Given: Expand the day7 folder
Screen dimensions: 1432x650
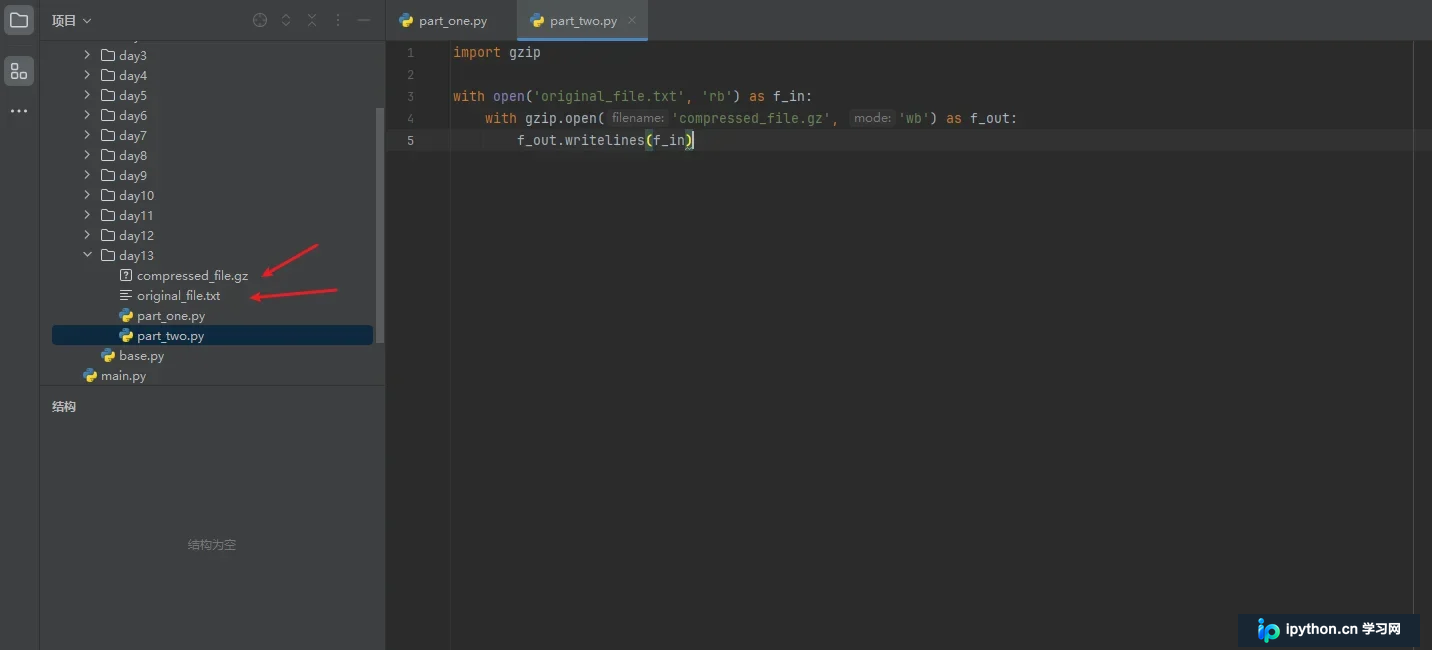Looking at the screenshot, I should [x=88, y=136].
